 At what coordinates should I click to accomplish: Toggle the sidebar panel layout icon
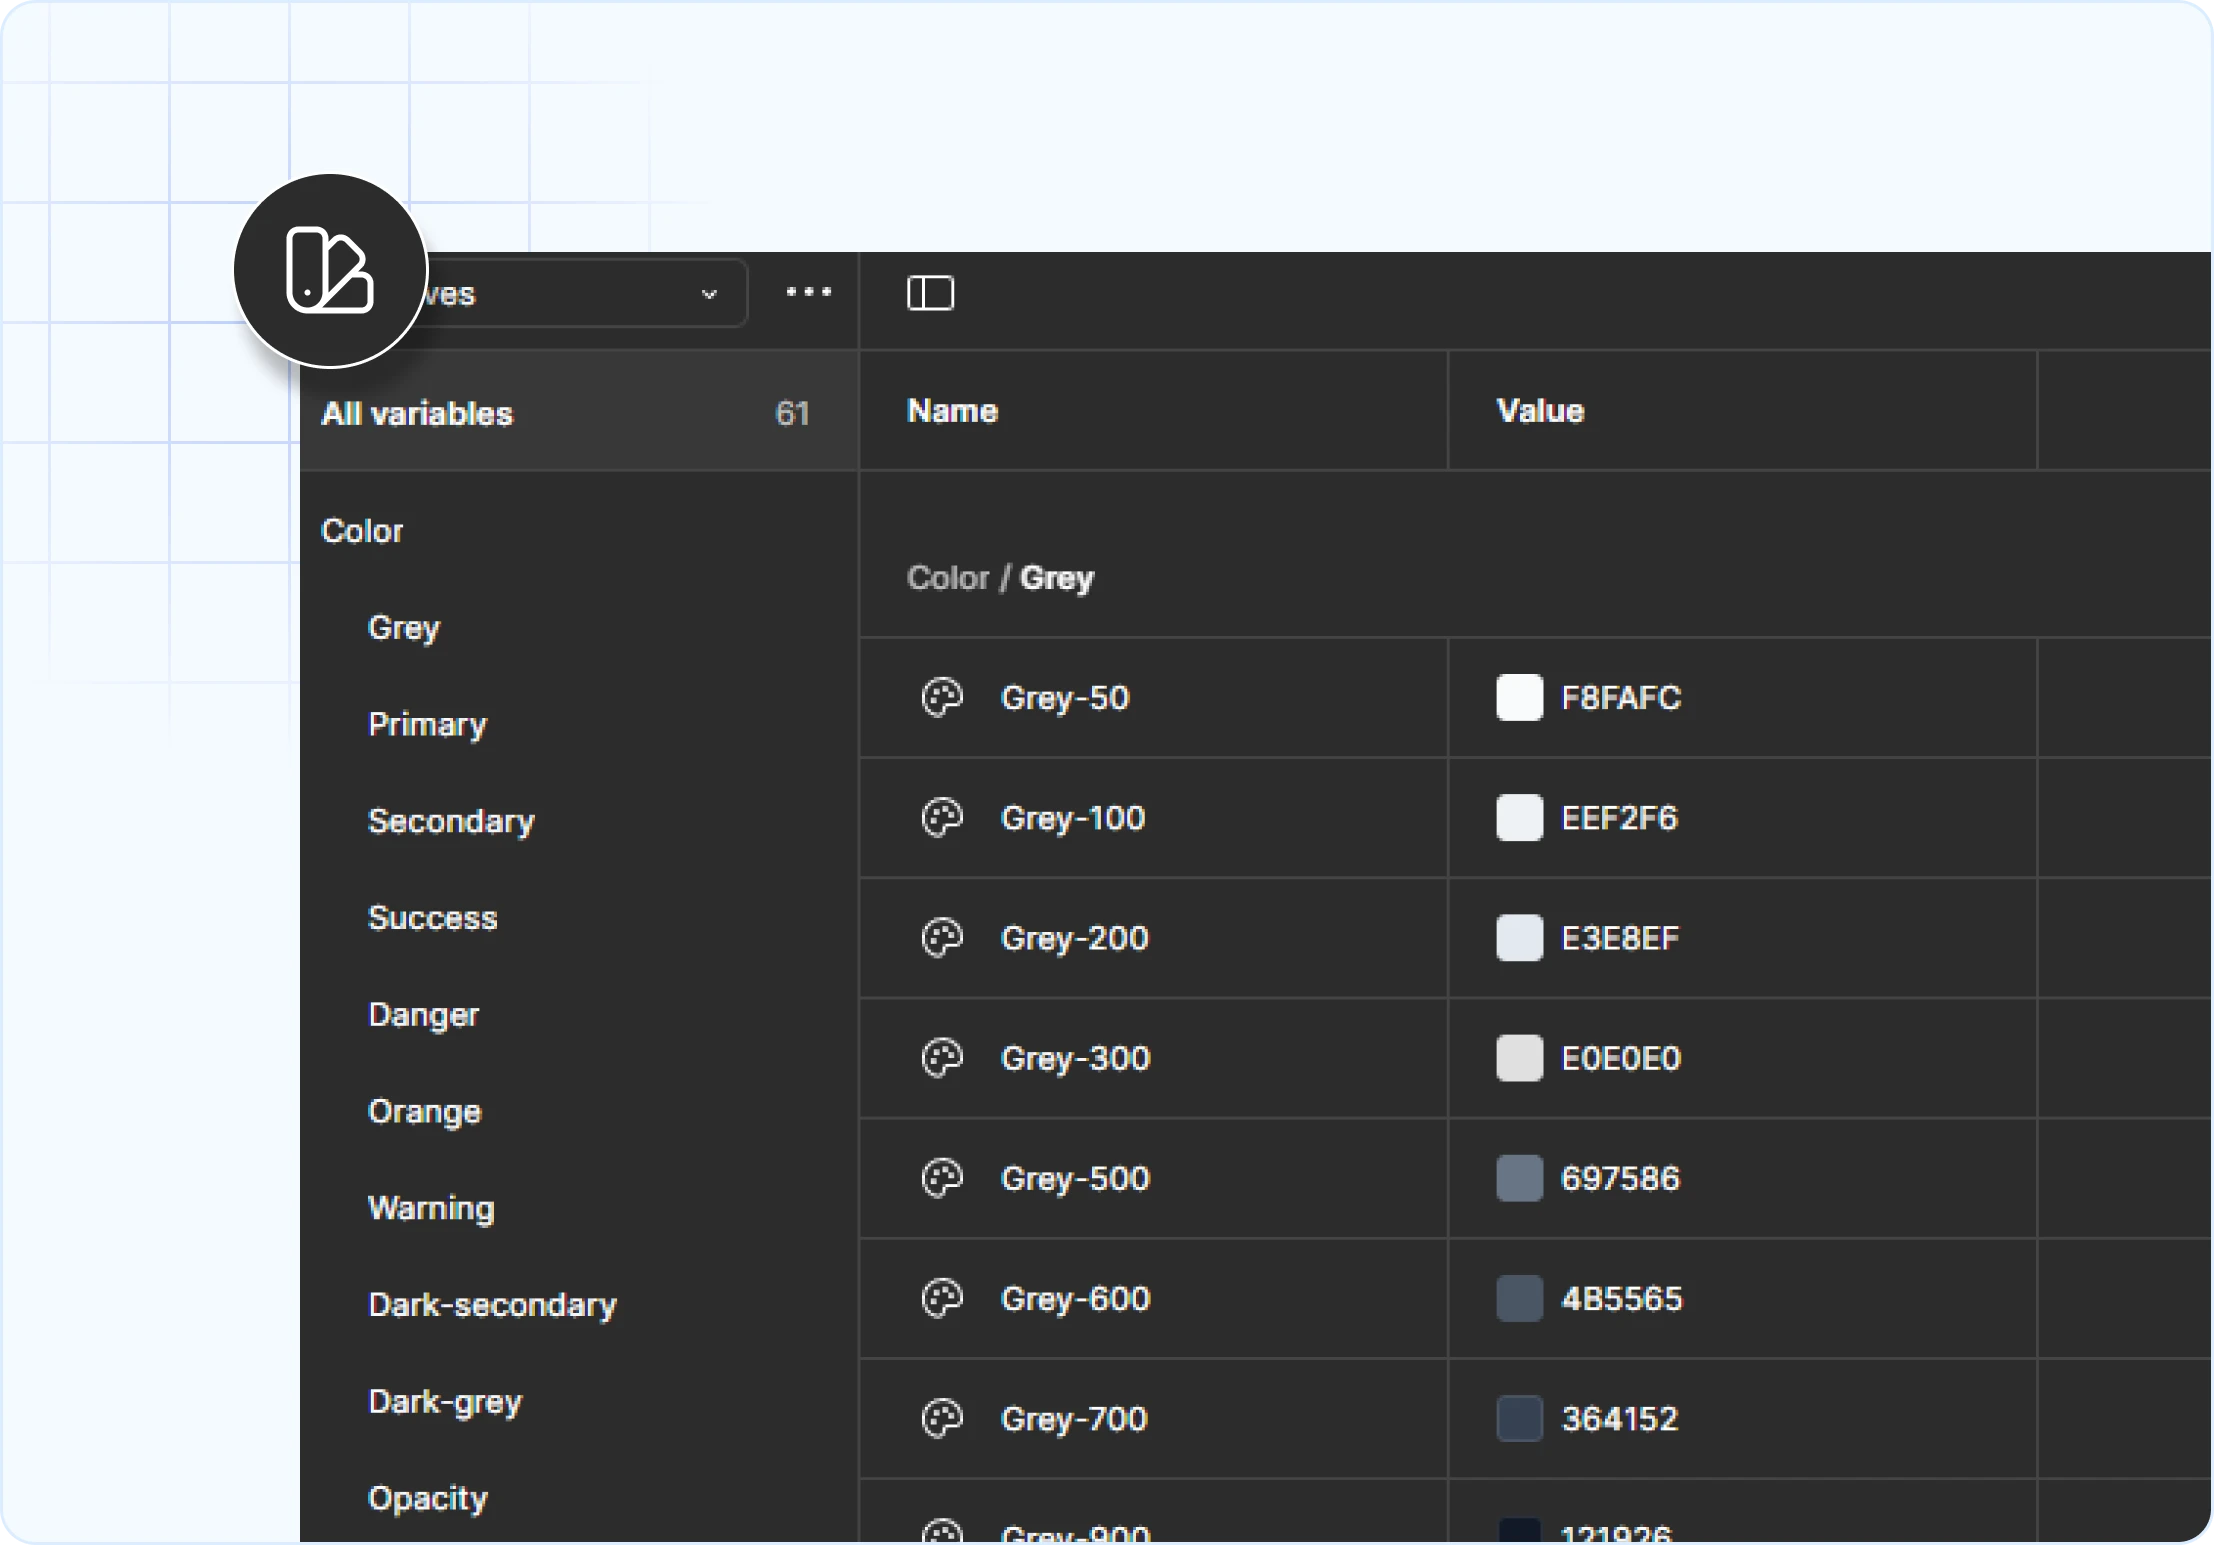930,293
